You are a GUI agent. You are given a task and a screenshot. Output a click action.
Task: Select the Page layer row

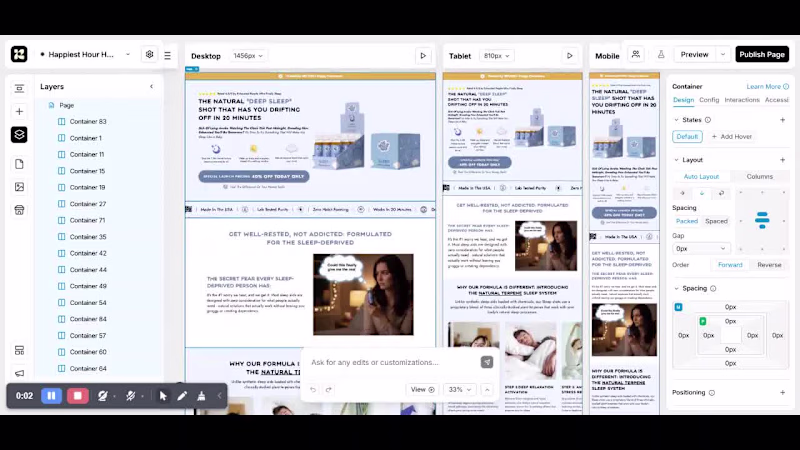[66, 105]
